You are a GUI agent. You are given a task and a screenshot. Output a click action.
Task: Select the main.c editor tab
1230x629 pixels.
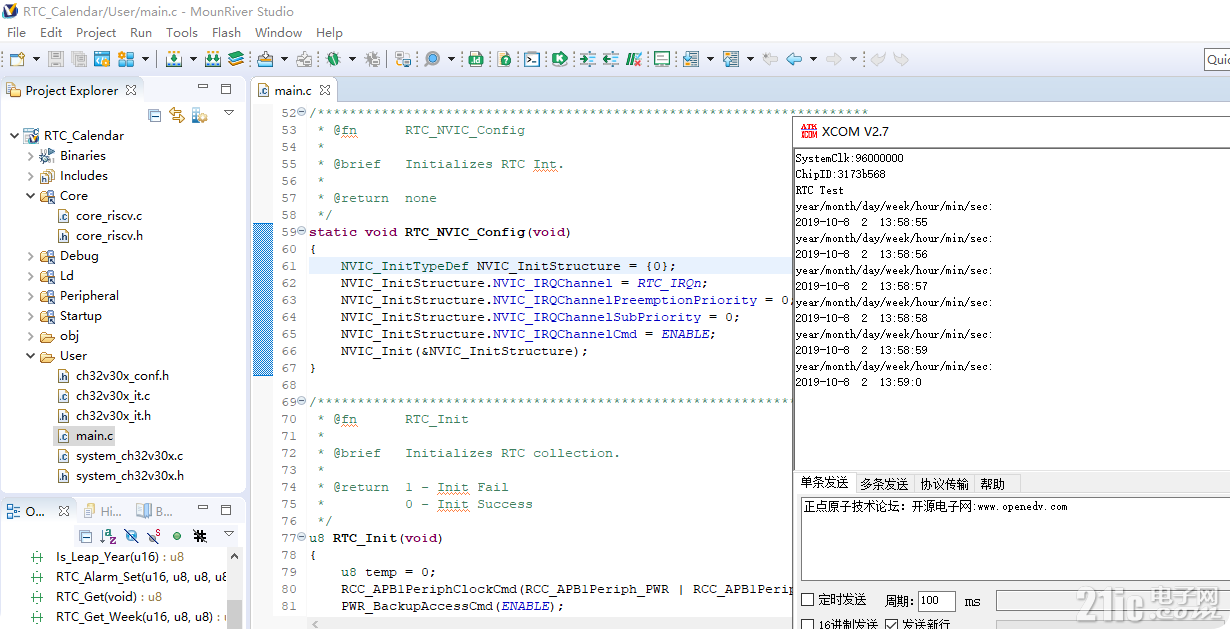click(x=293, y=90)
